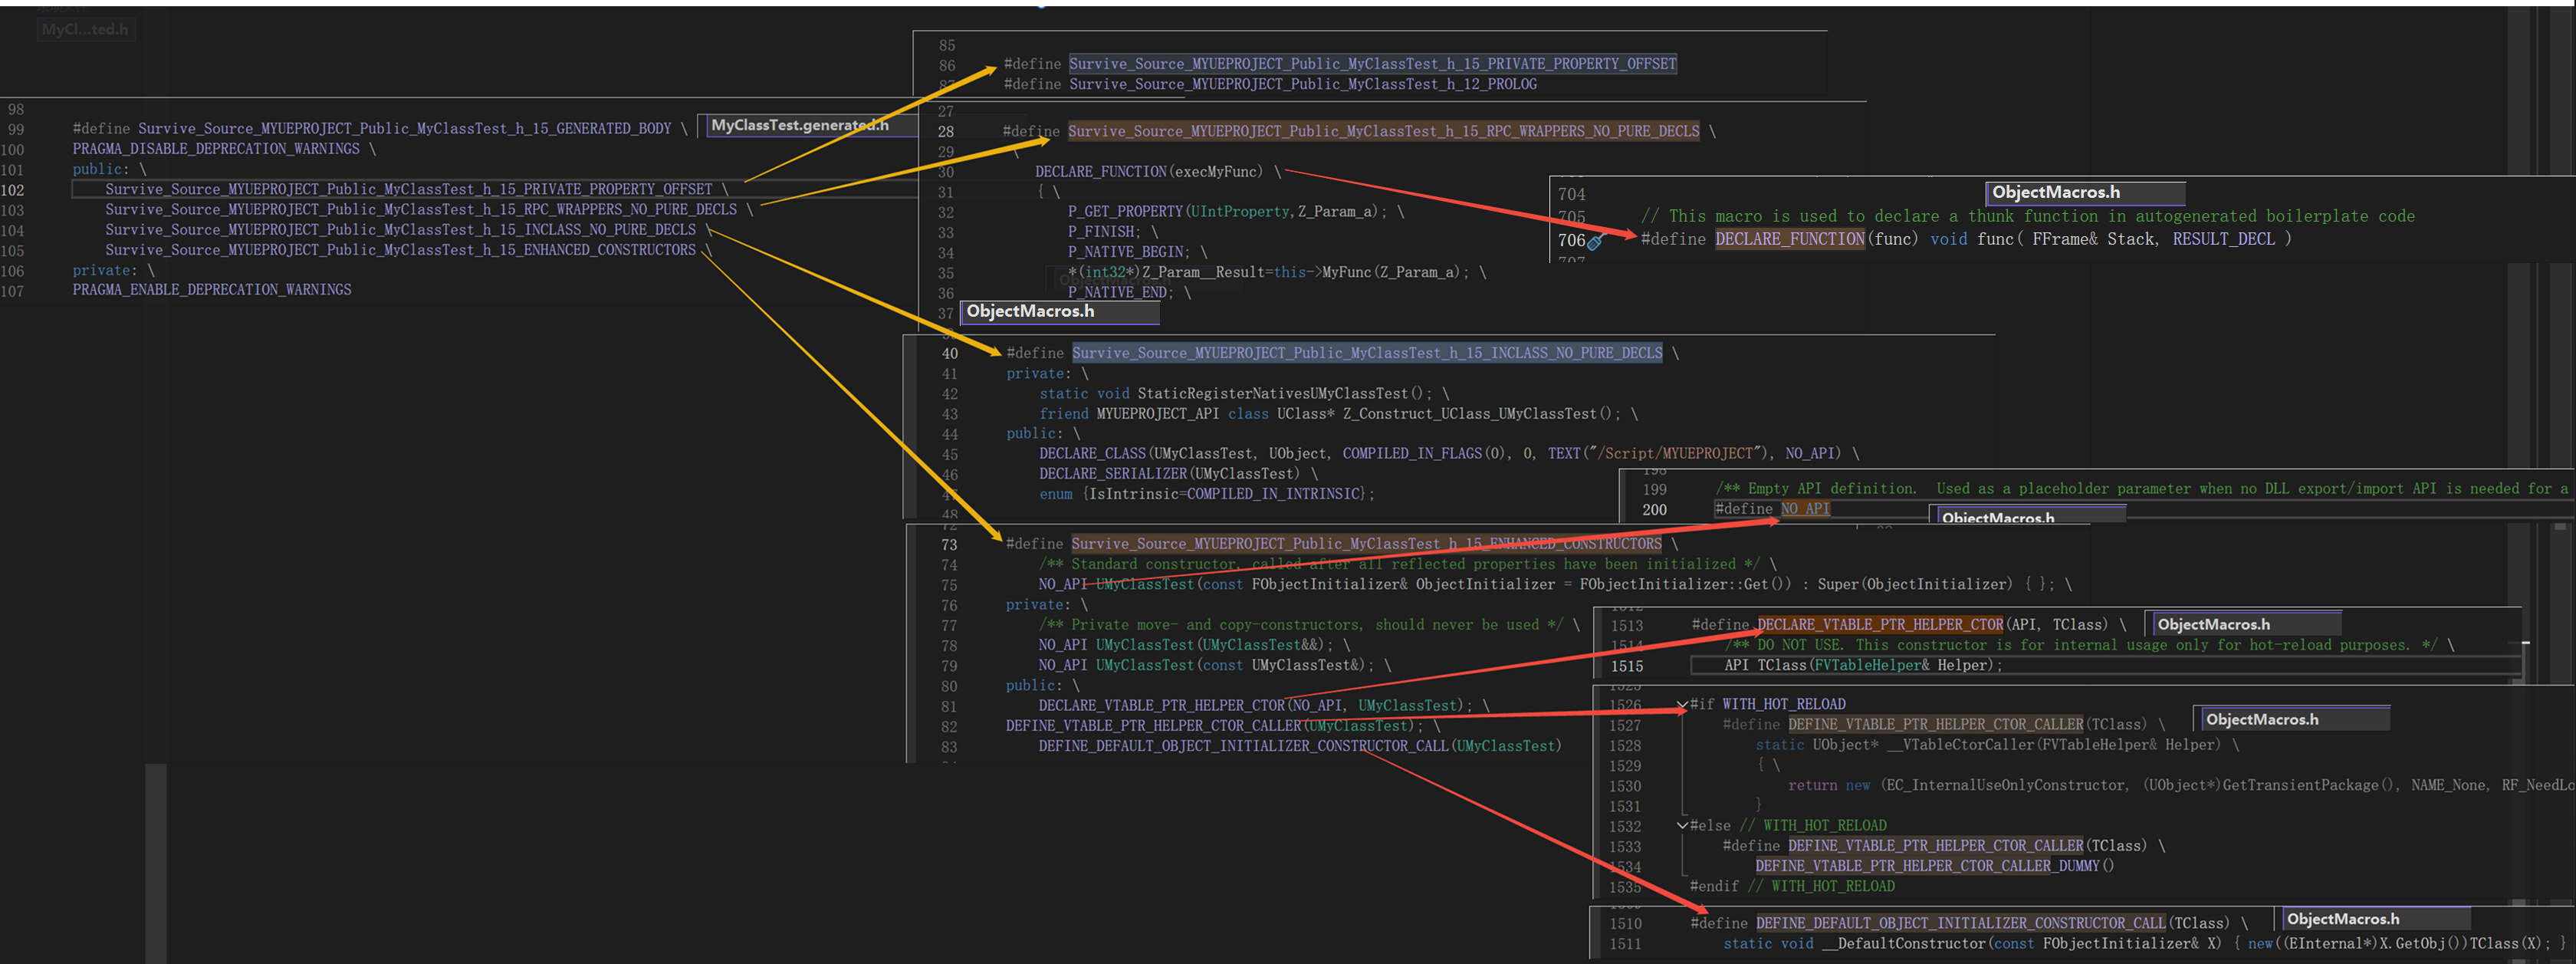
Task: Click DECLARE_VTABLE_PTR_HELPER_CTOR on line 81
Action: [x=1161, y=706]
